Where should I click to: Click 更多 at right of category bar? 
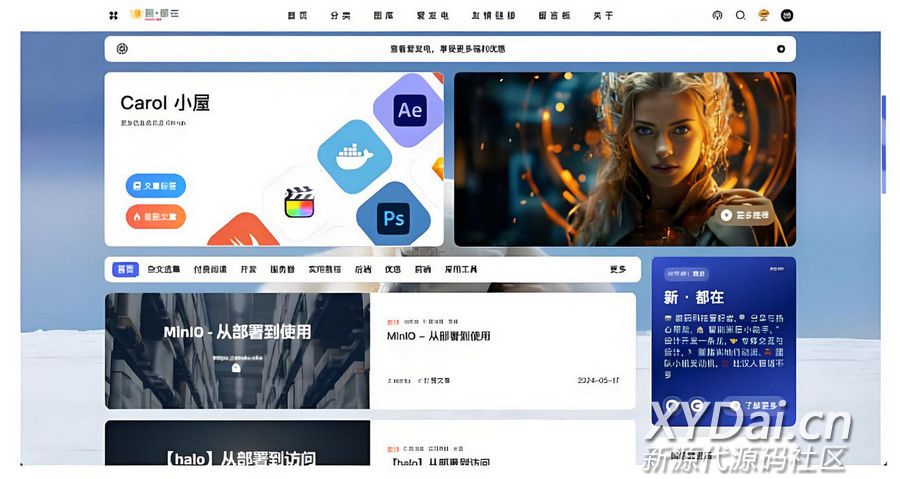tap(618, 270)
